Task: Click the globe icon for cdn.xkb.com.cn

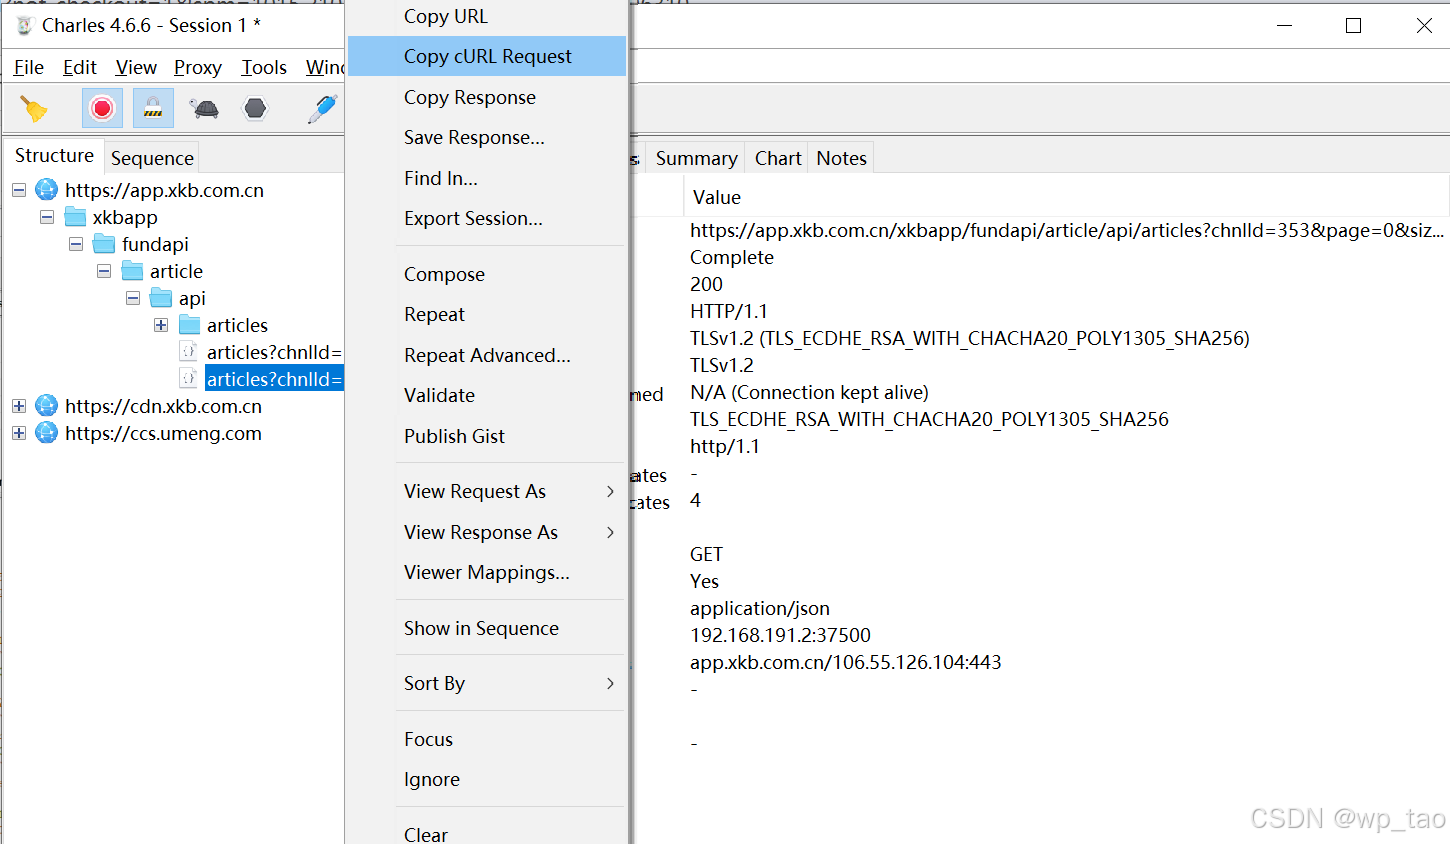Action: [47, 405]
